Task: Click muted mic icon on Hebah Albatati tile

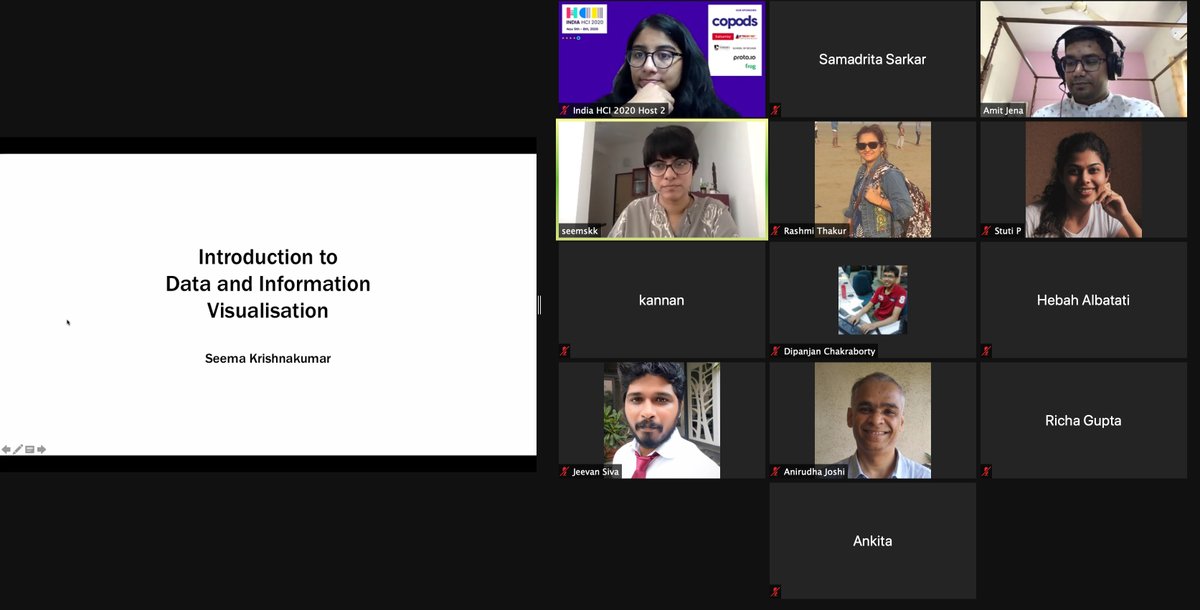Action: click(986, 351)
